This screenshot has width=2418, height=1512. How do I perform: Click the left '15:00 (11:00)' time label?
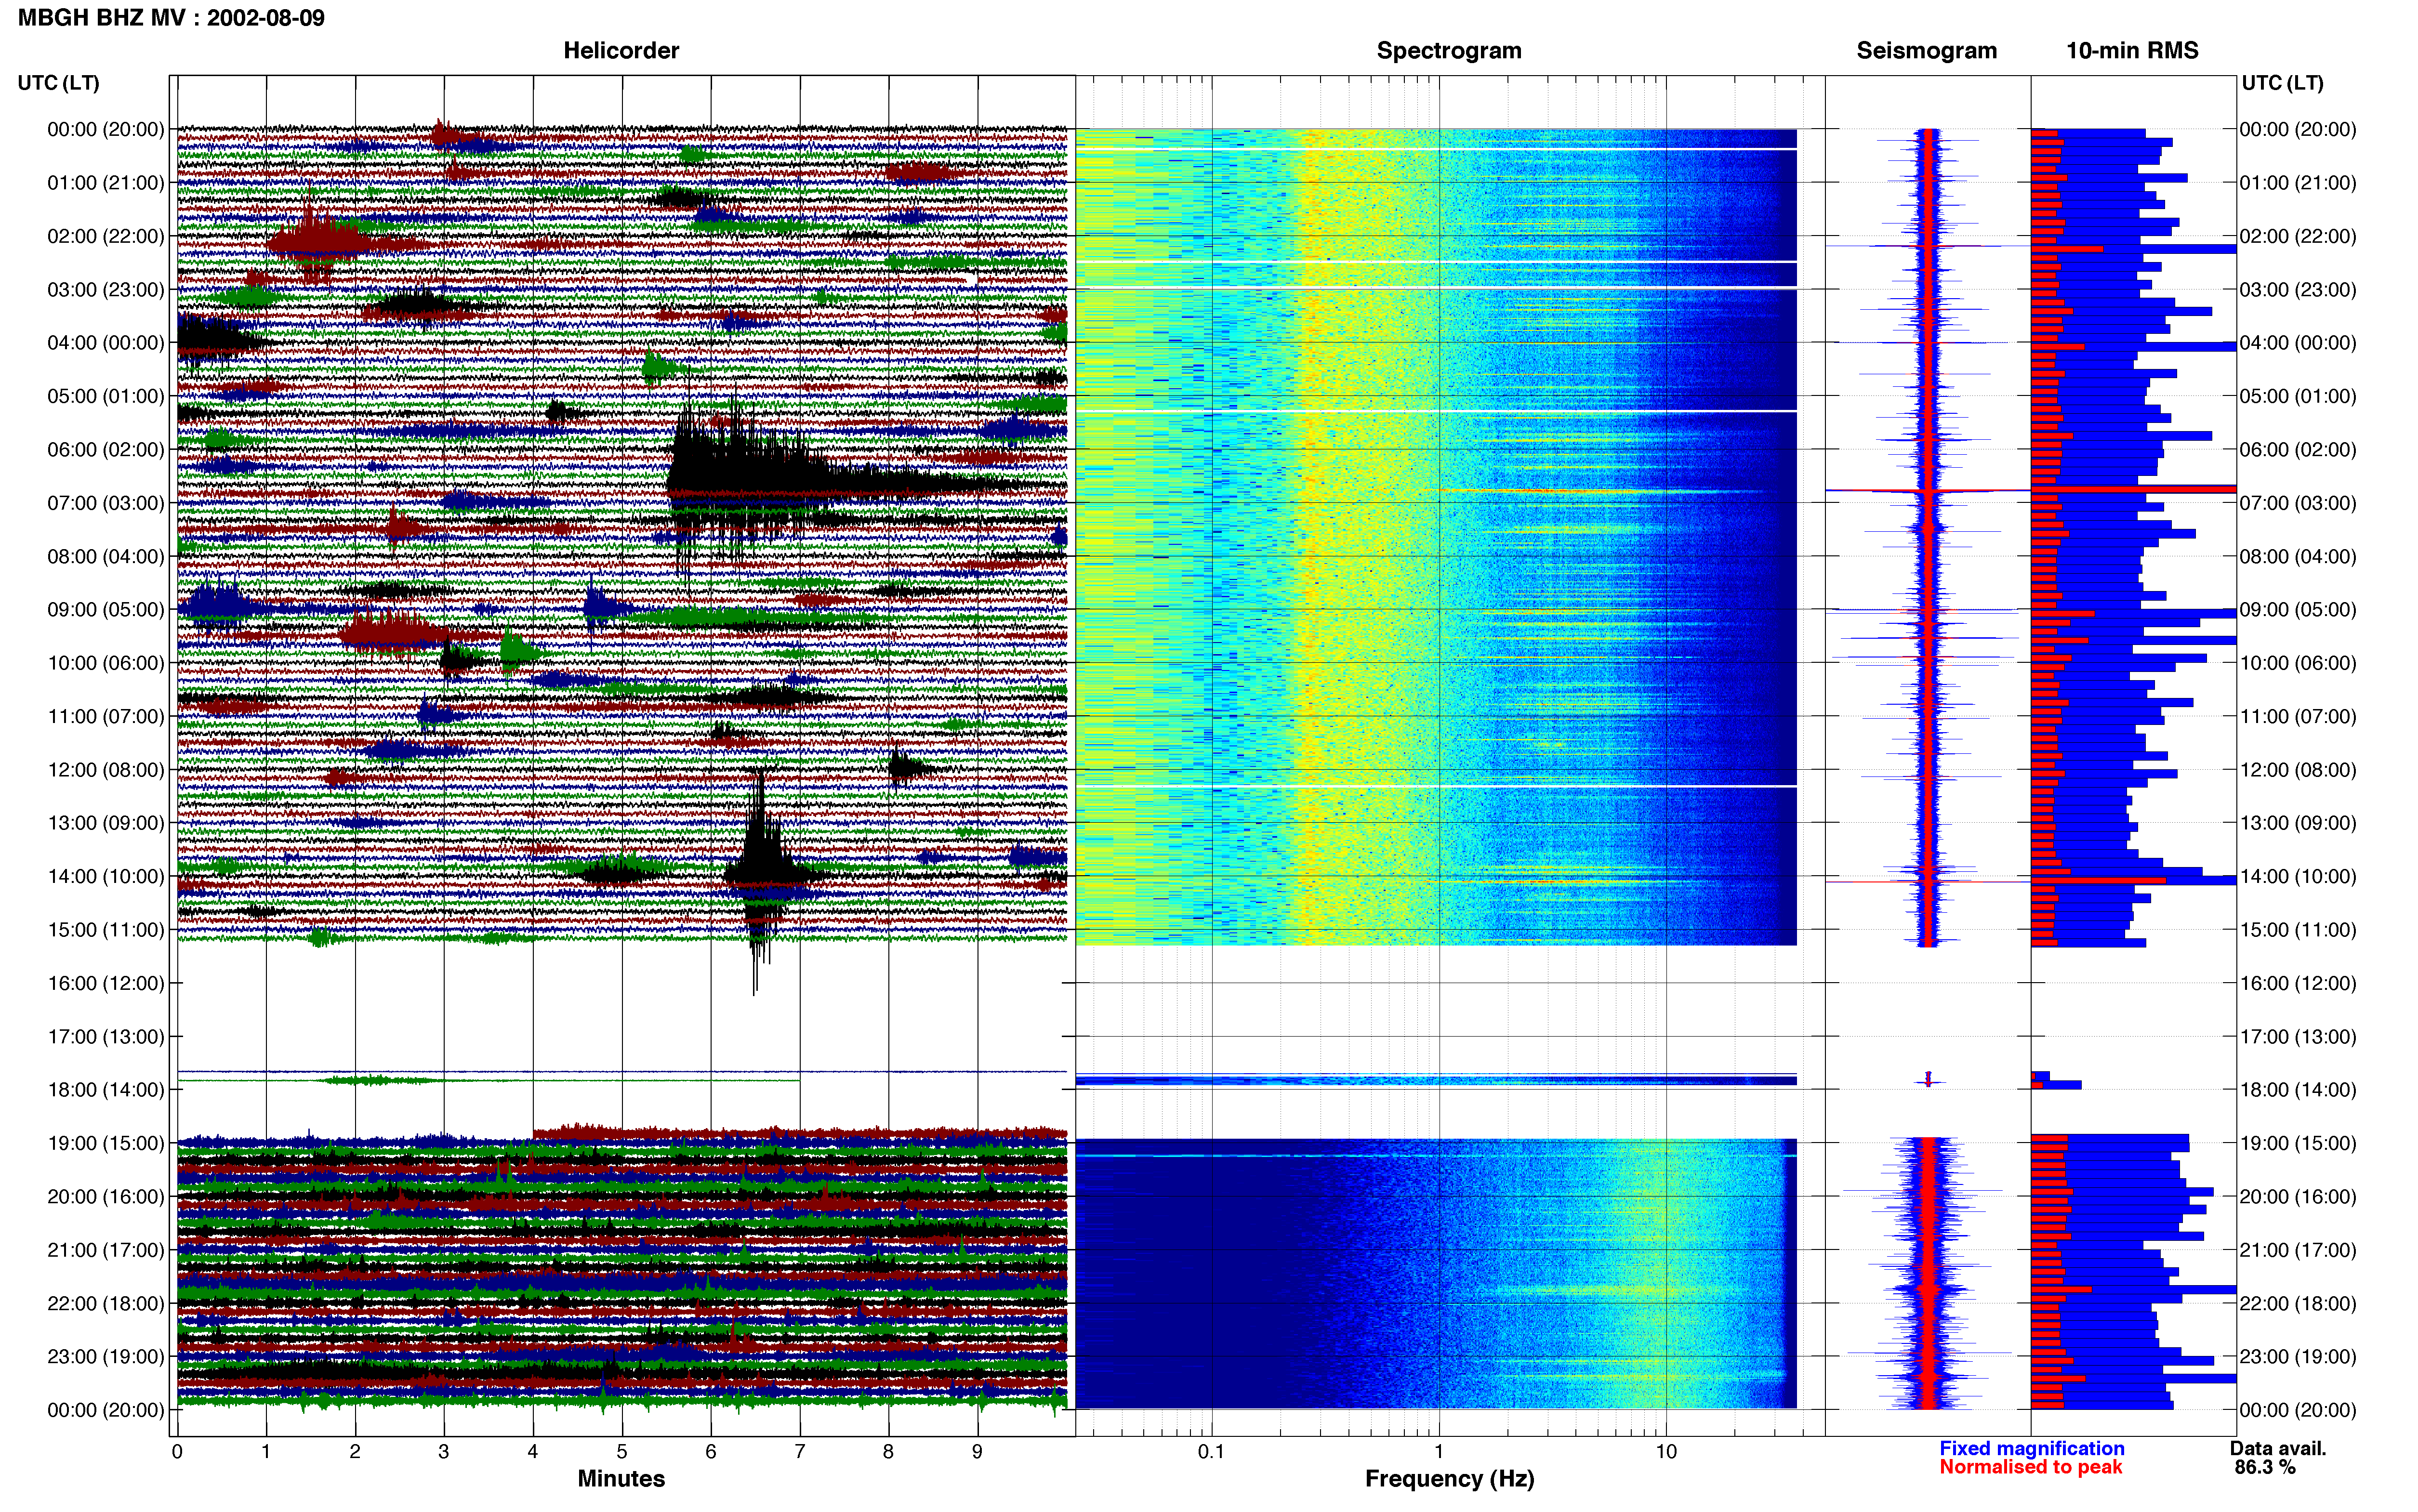pos(106,929)
